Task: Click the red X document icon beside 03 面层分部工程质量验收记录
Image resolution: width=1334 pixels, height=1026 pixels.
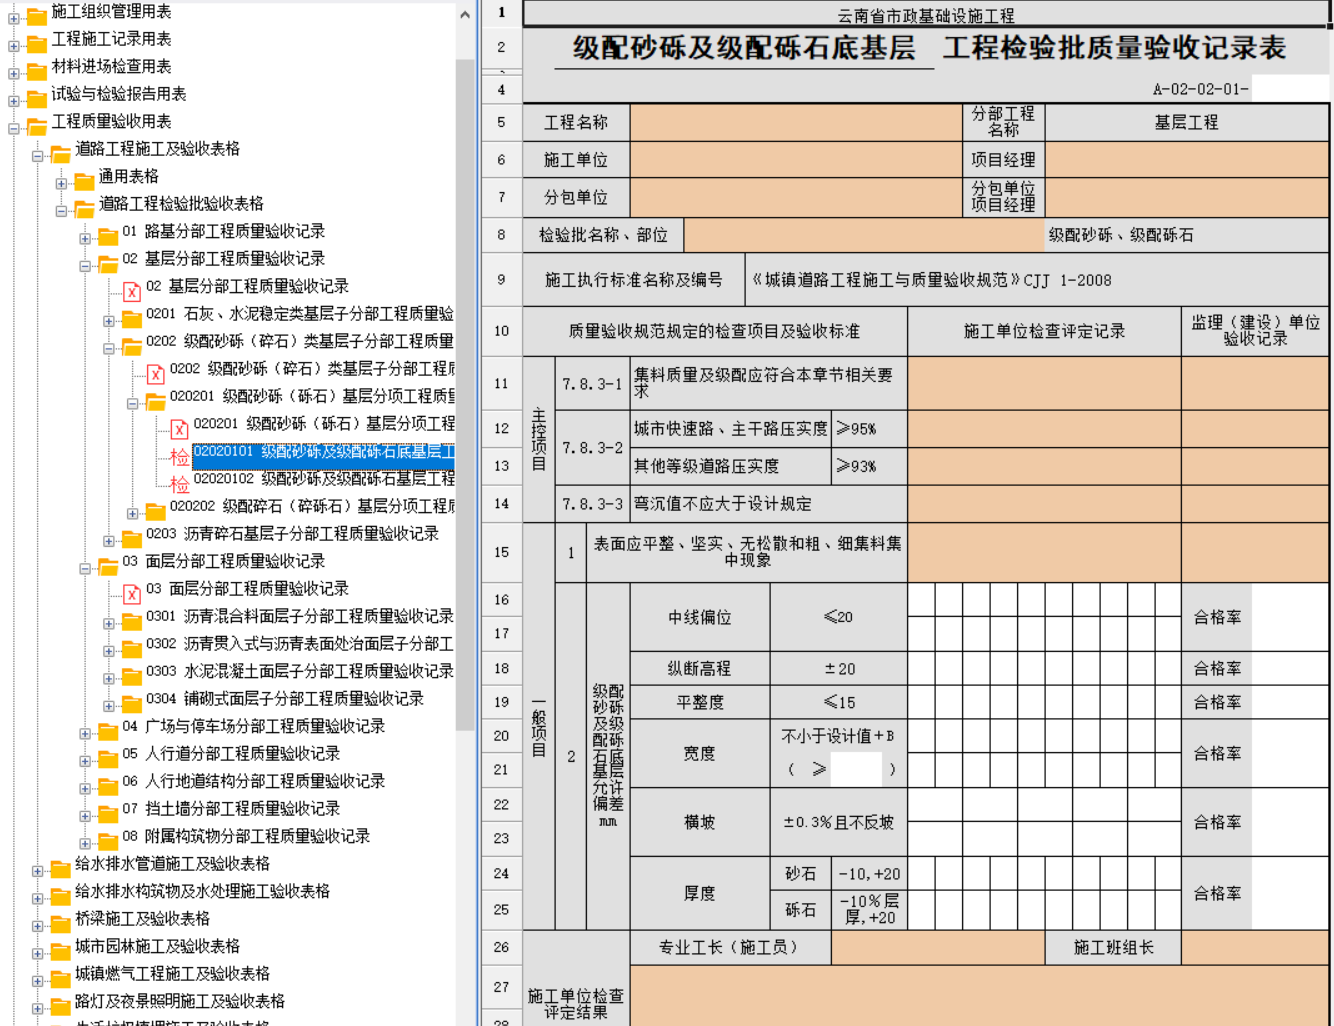Action: (x=132, y=594)
